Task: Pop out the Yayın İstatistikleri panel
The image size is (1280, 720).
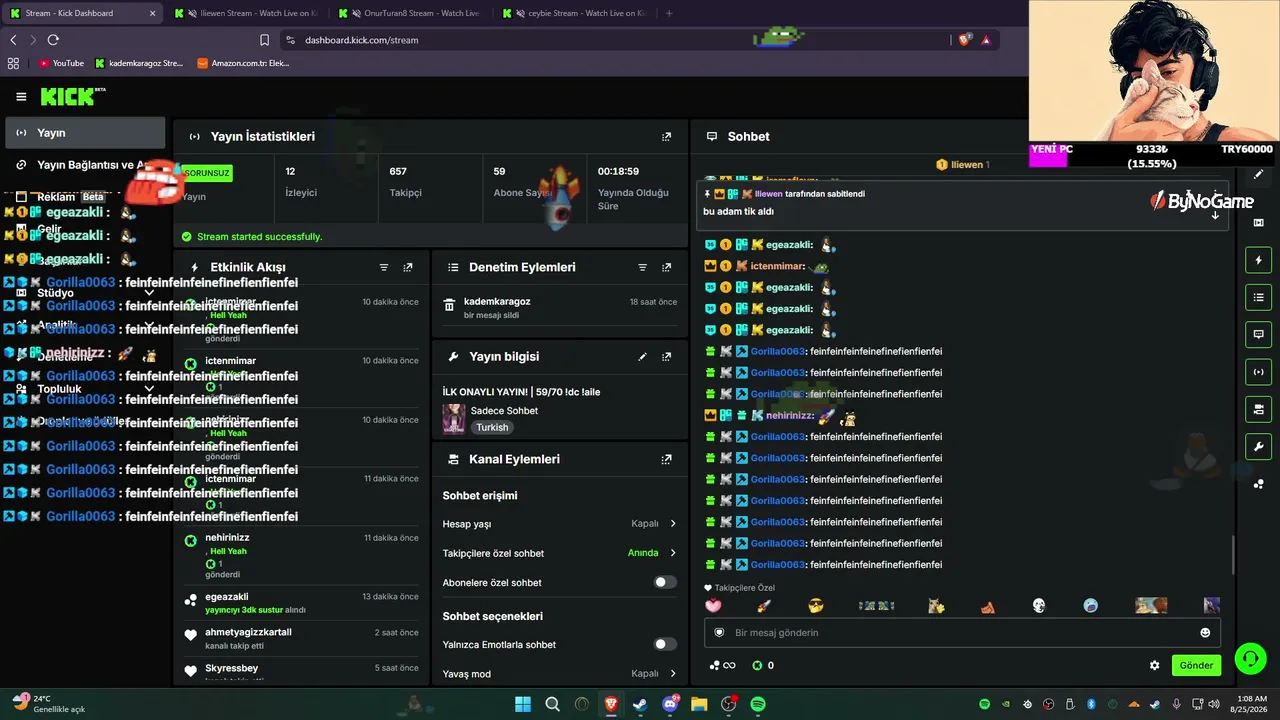Action: pyautogui.click(x=667, y=136)
